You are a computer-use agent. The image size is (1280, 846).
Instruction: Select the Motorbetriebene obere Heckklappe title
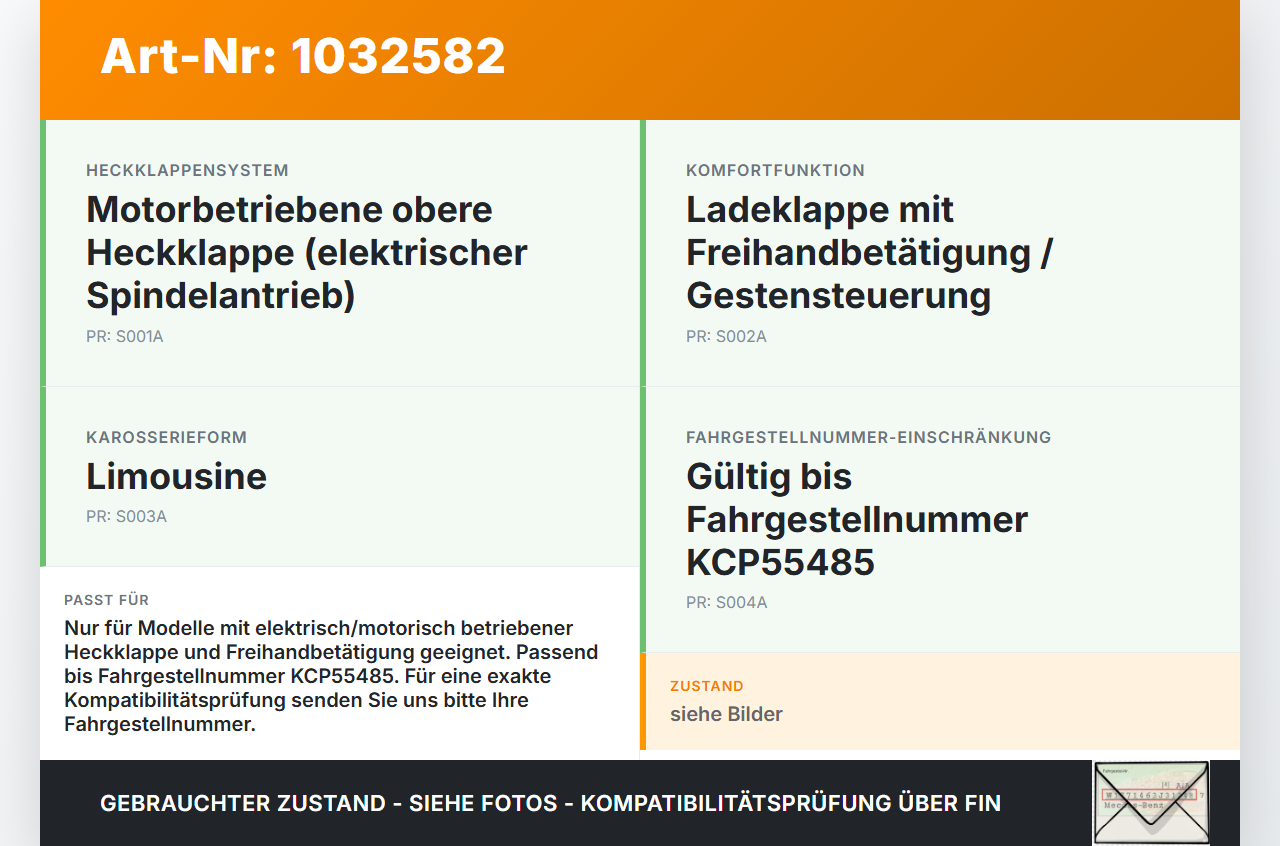(x=307, y=252)
